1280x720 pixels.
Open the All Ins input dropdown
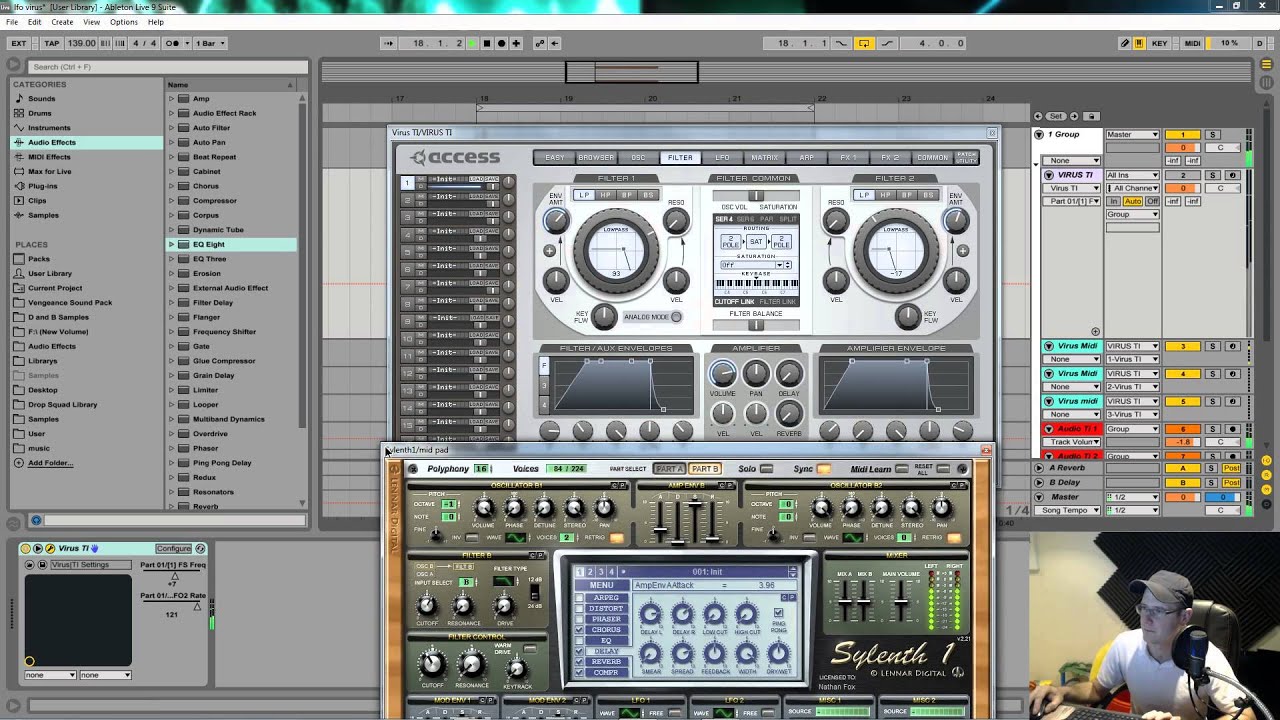1132,175
